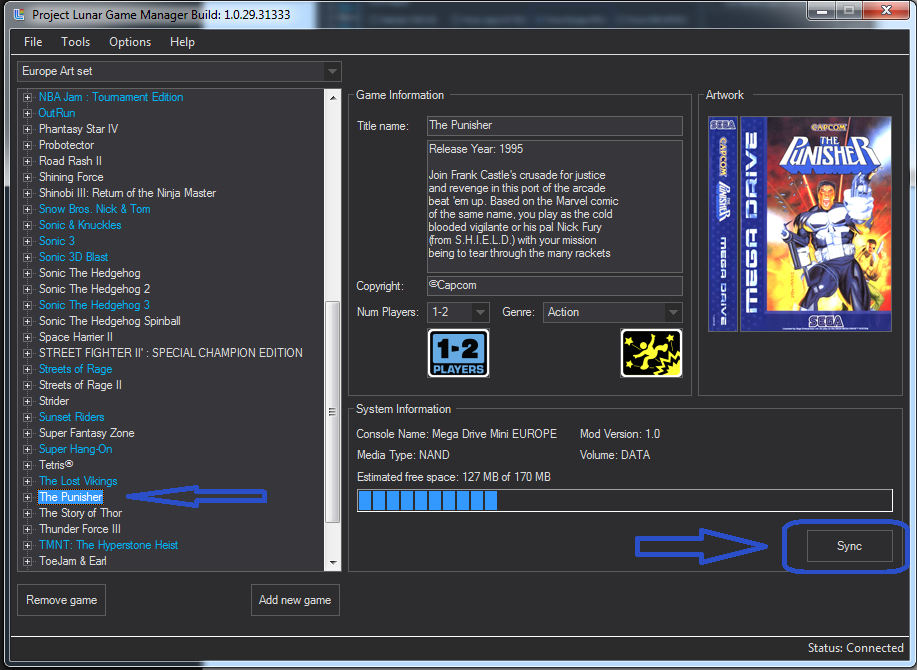This screenshot has height=670, width=917.
Task: Open the File menu
Action: pos(32,42)
